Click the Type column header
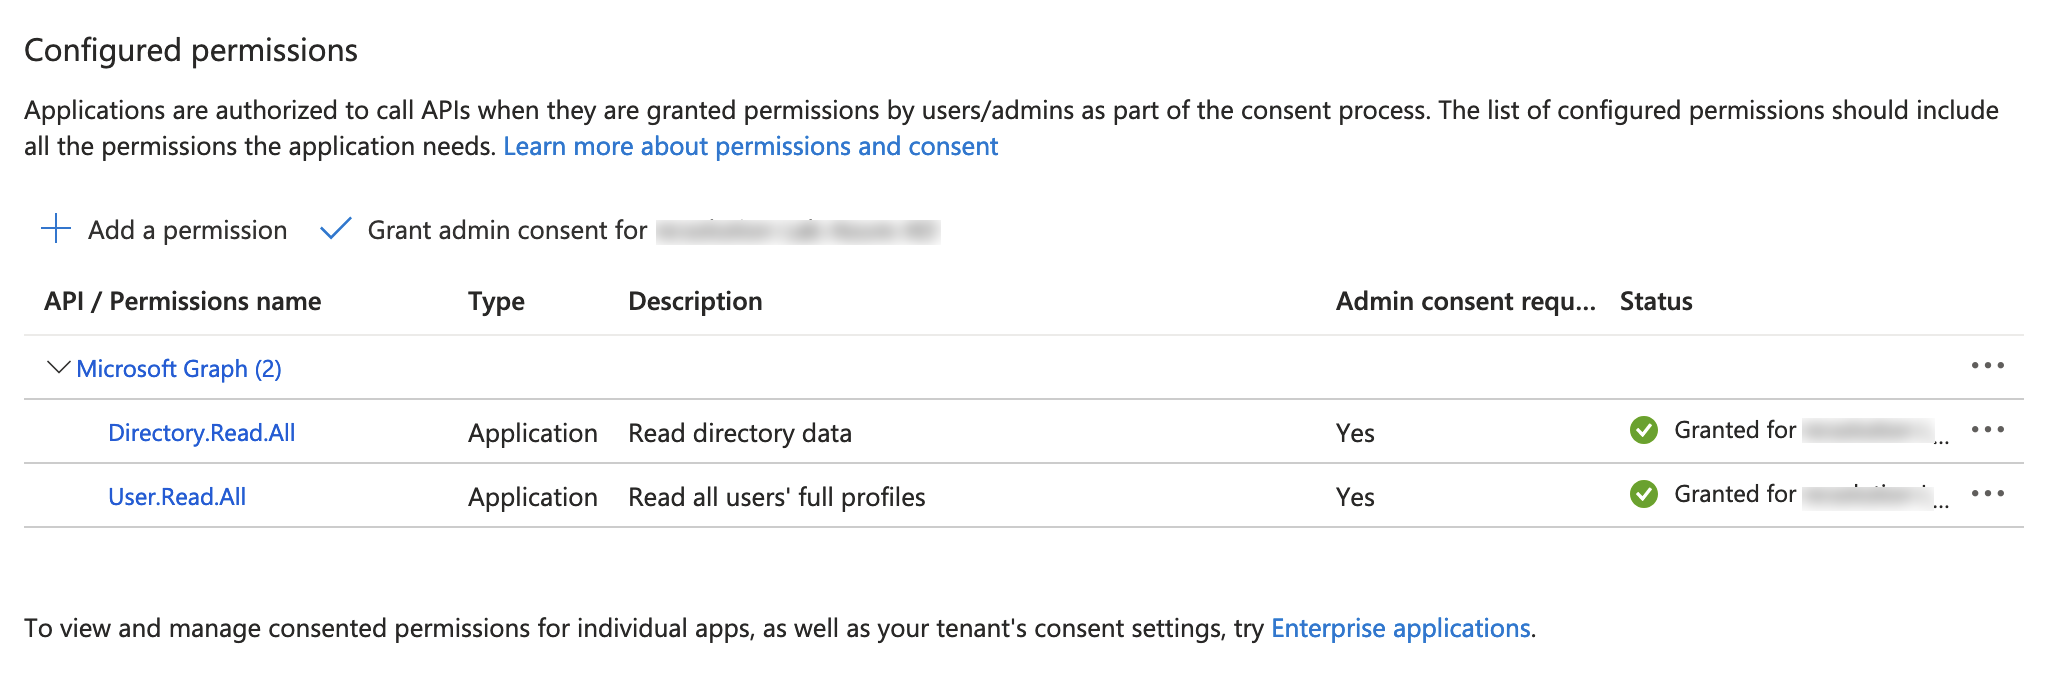Viewport: 2052px width, 692px height. click(496, 302)
